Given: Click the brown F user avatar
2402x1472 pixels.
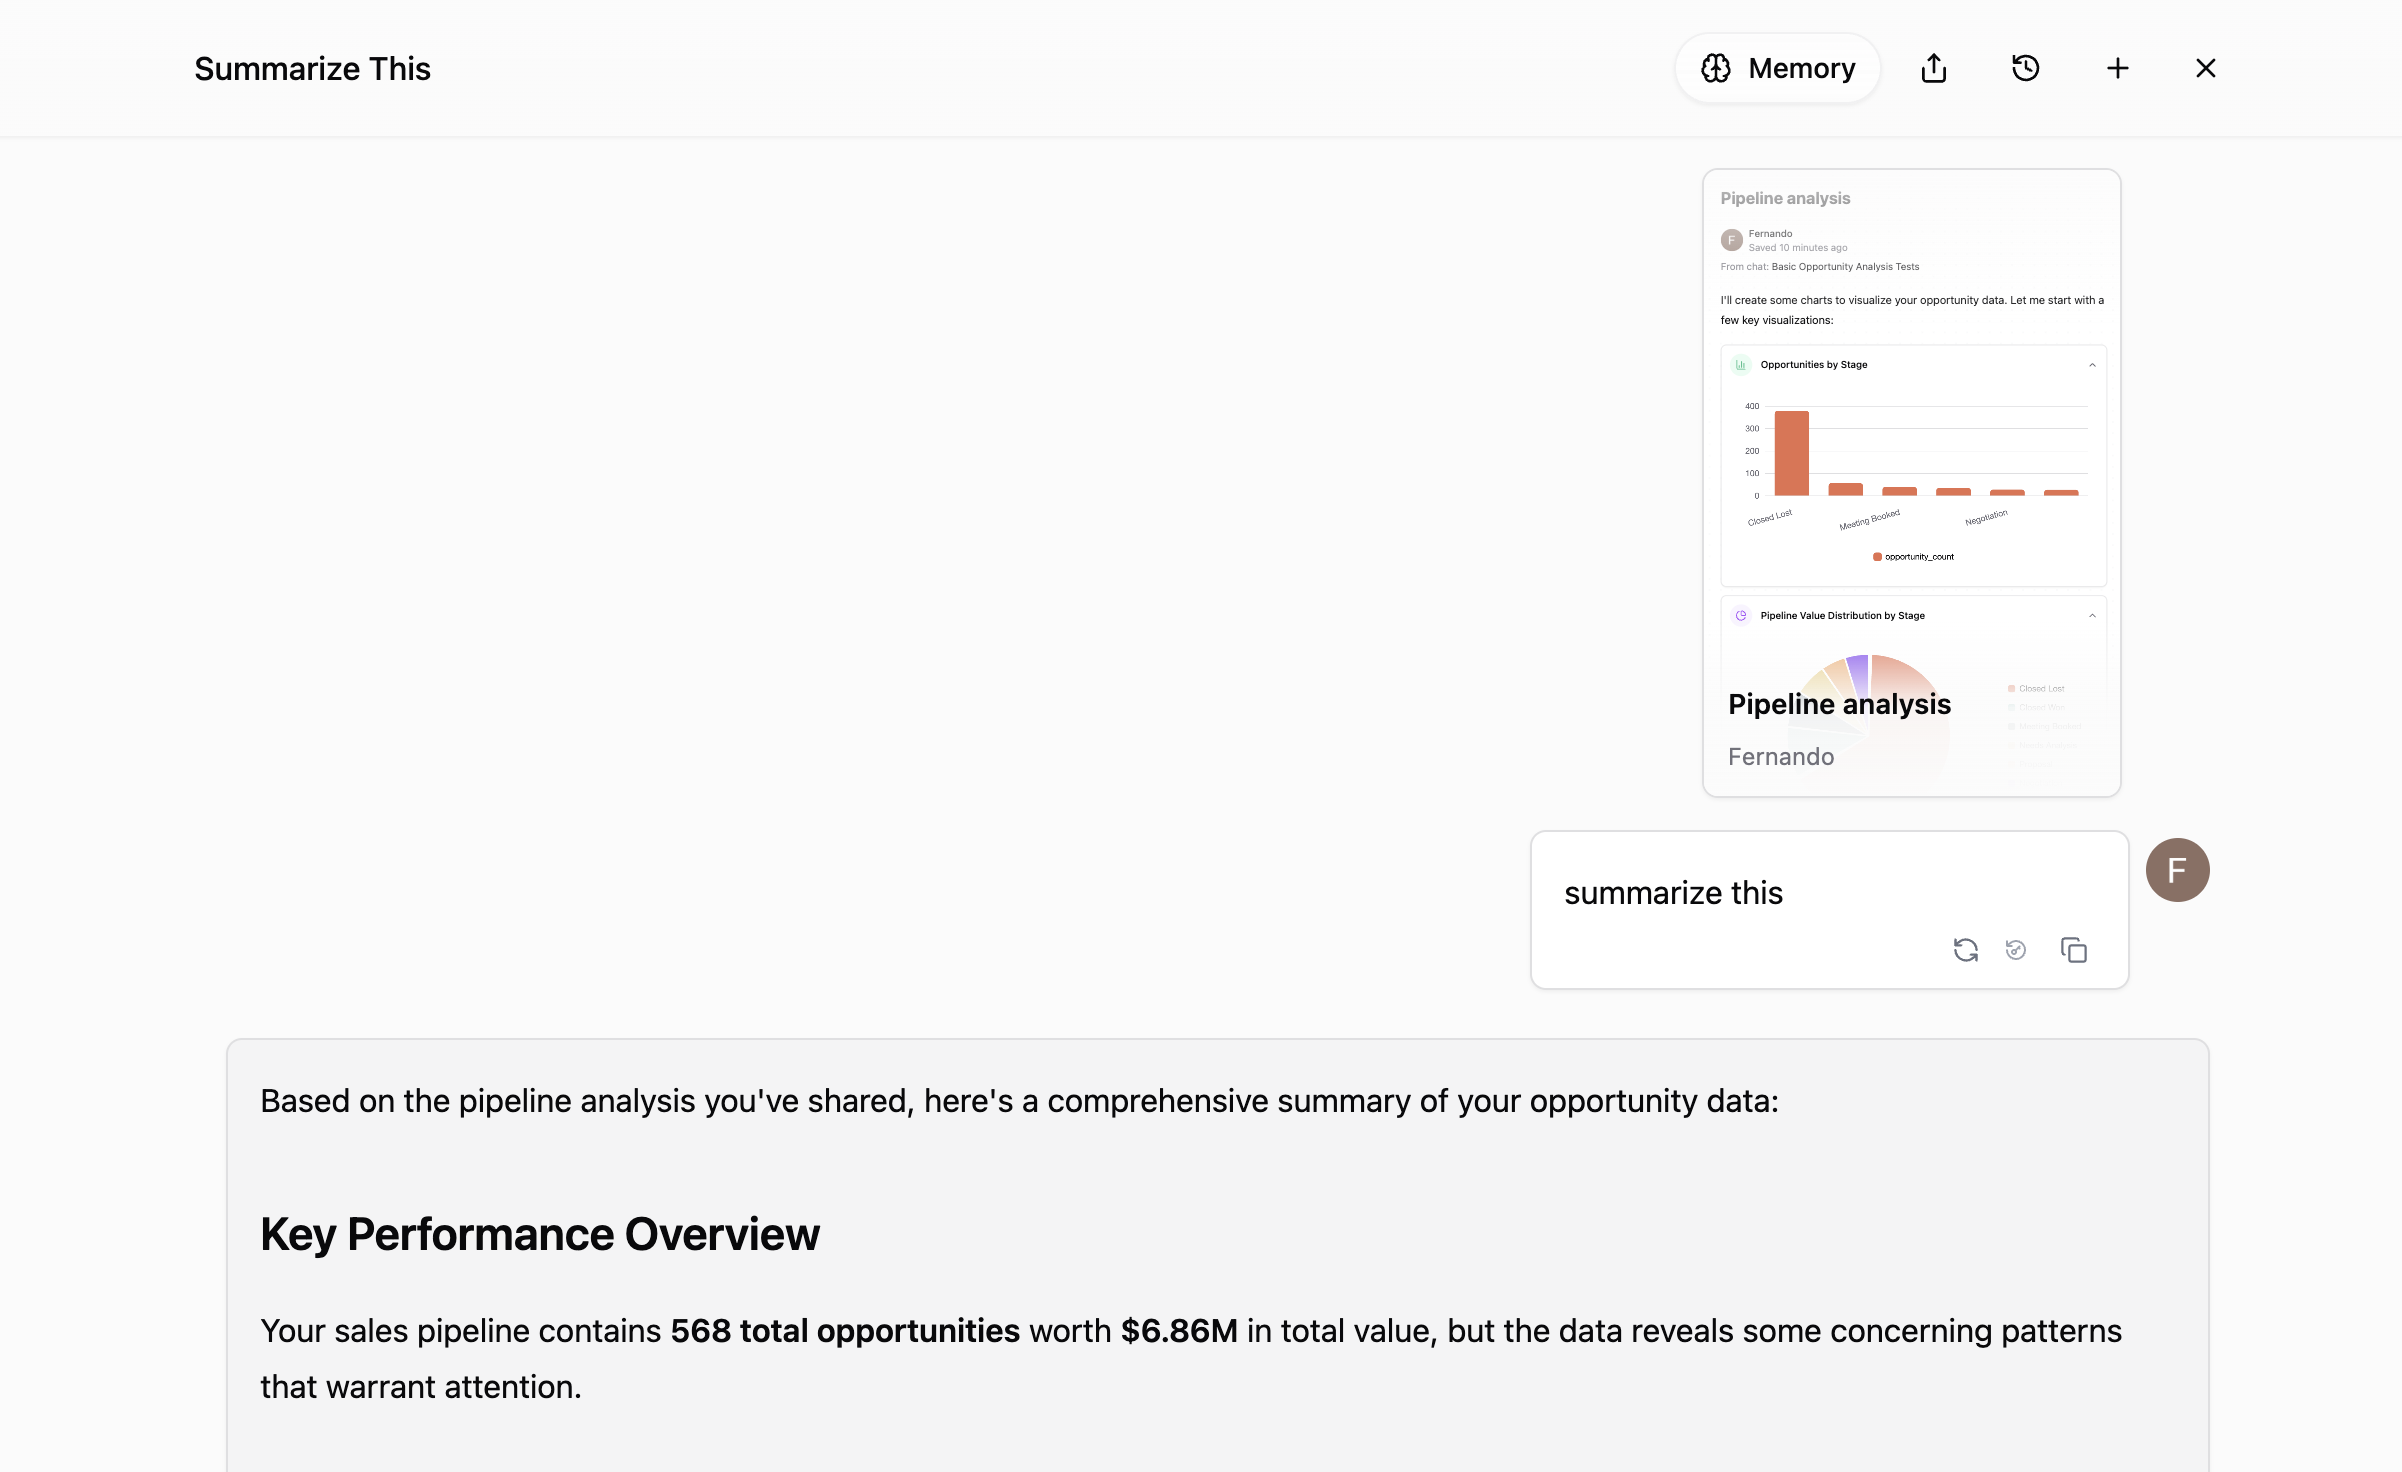Looking at the screenshot, I should 2177,870.
